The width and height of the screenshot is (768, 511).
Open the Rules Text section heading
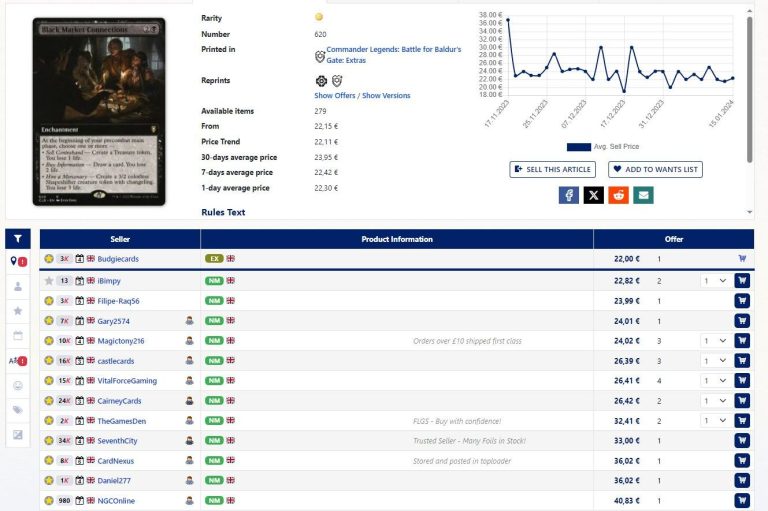[x=223, y=212]
